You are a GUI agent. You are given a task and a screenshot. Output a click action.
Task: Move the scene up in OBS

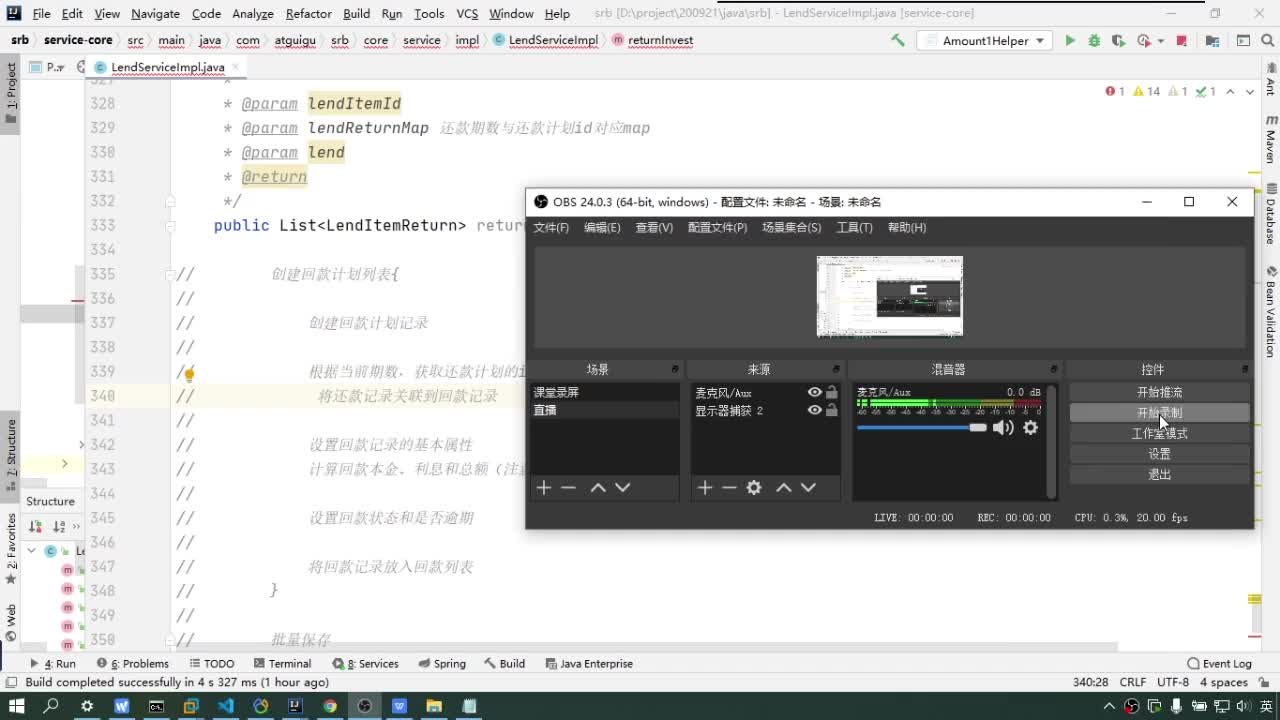pos(598,487)
